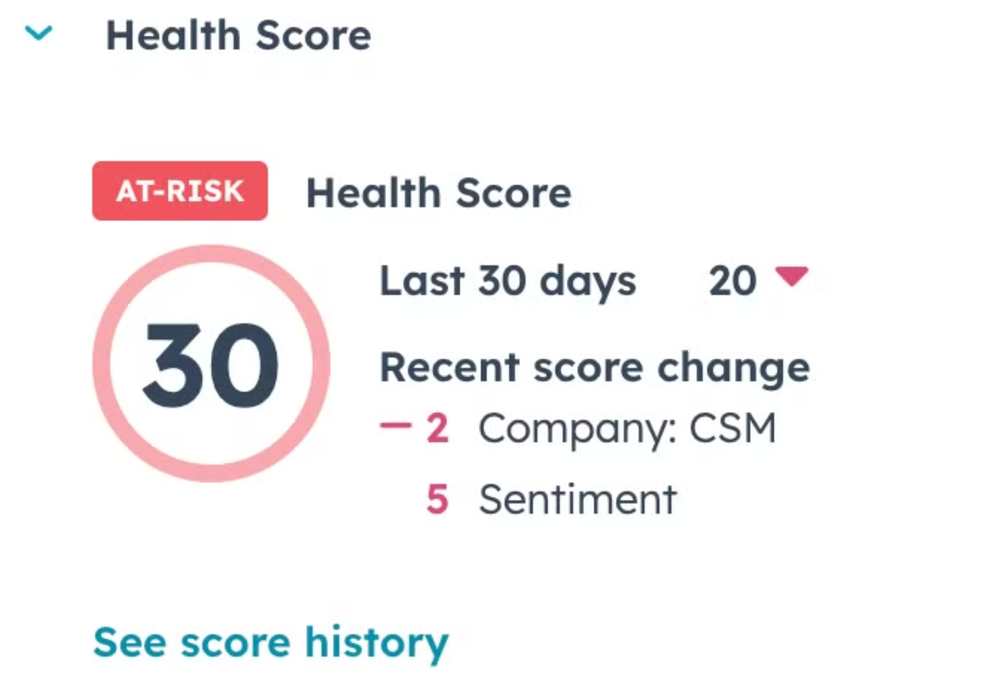Click the 20 value next to Last 30 days
Image resolution: width=1000 pixels, height=676 pixels.
click(732, 281)
